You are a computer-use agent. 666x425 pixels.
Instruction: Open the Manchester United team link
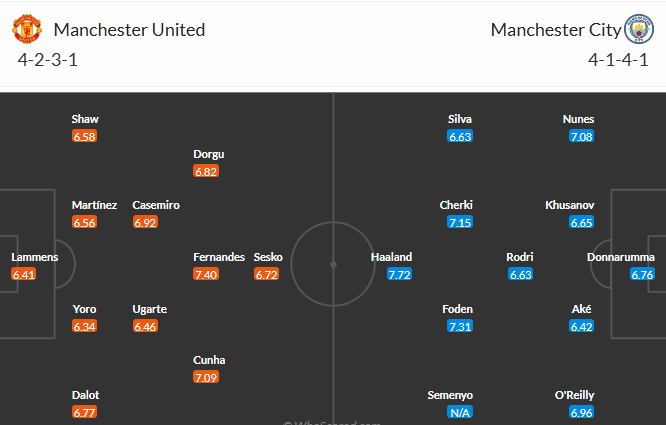coord(129,30)
